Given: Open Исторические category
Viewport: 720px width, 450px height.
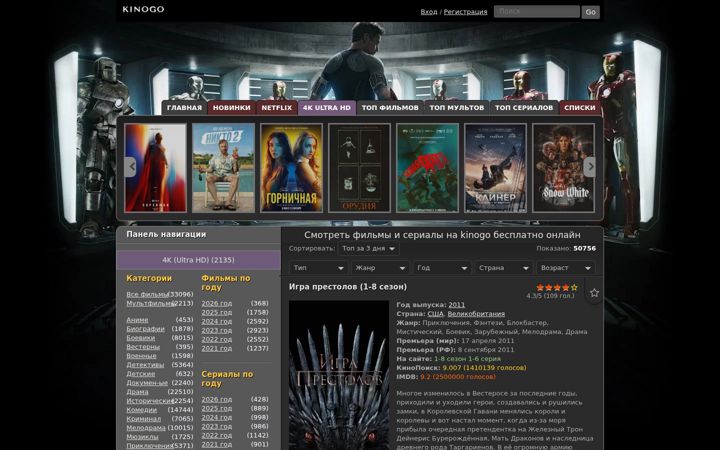Looking at the screenshot, I should [150, 401].
